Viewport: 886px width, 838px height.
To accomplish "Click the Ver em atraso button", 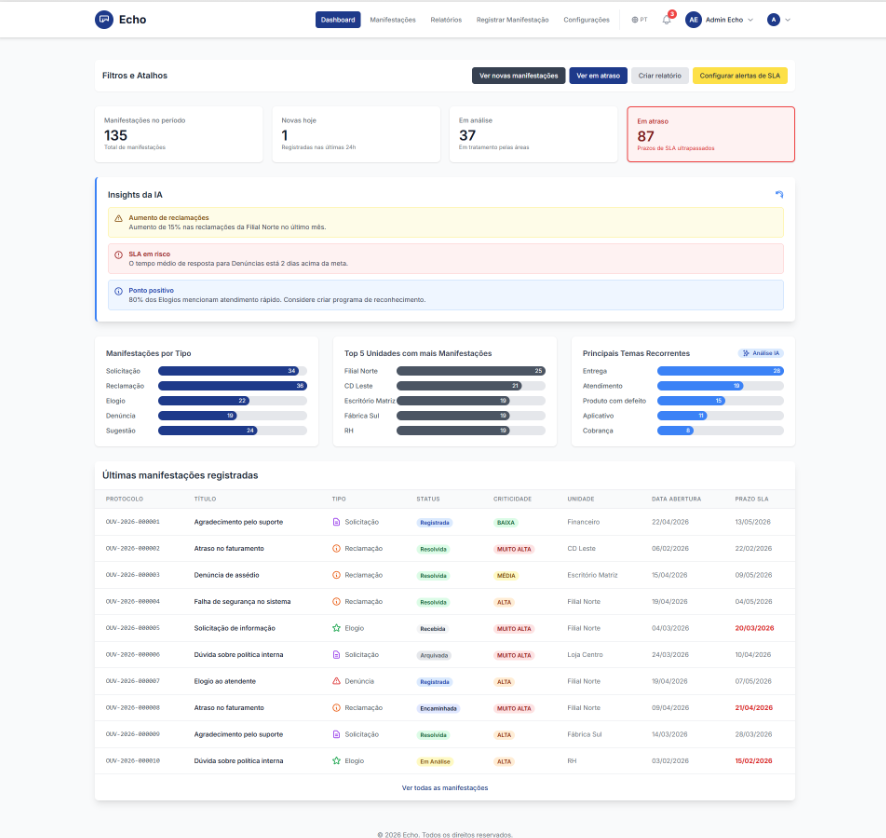I will point(598,76).
